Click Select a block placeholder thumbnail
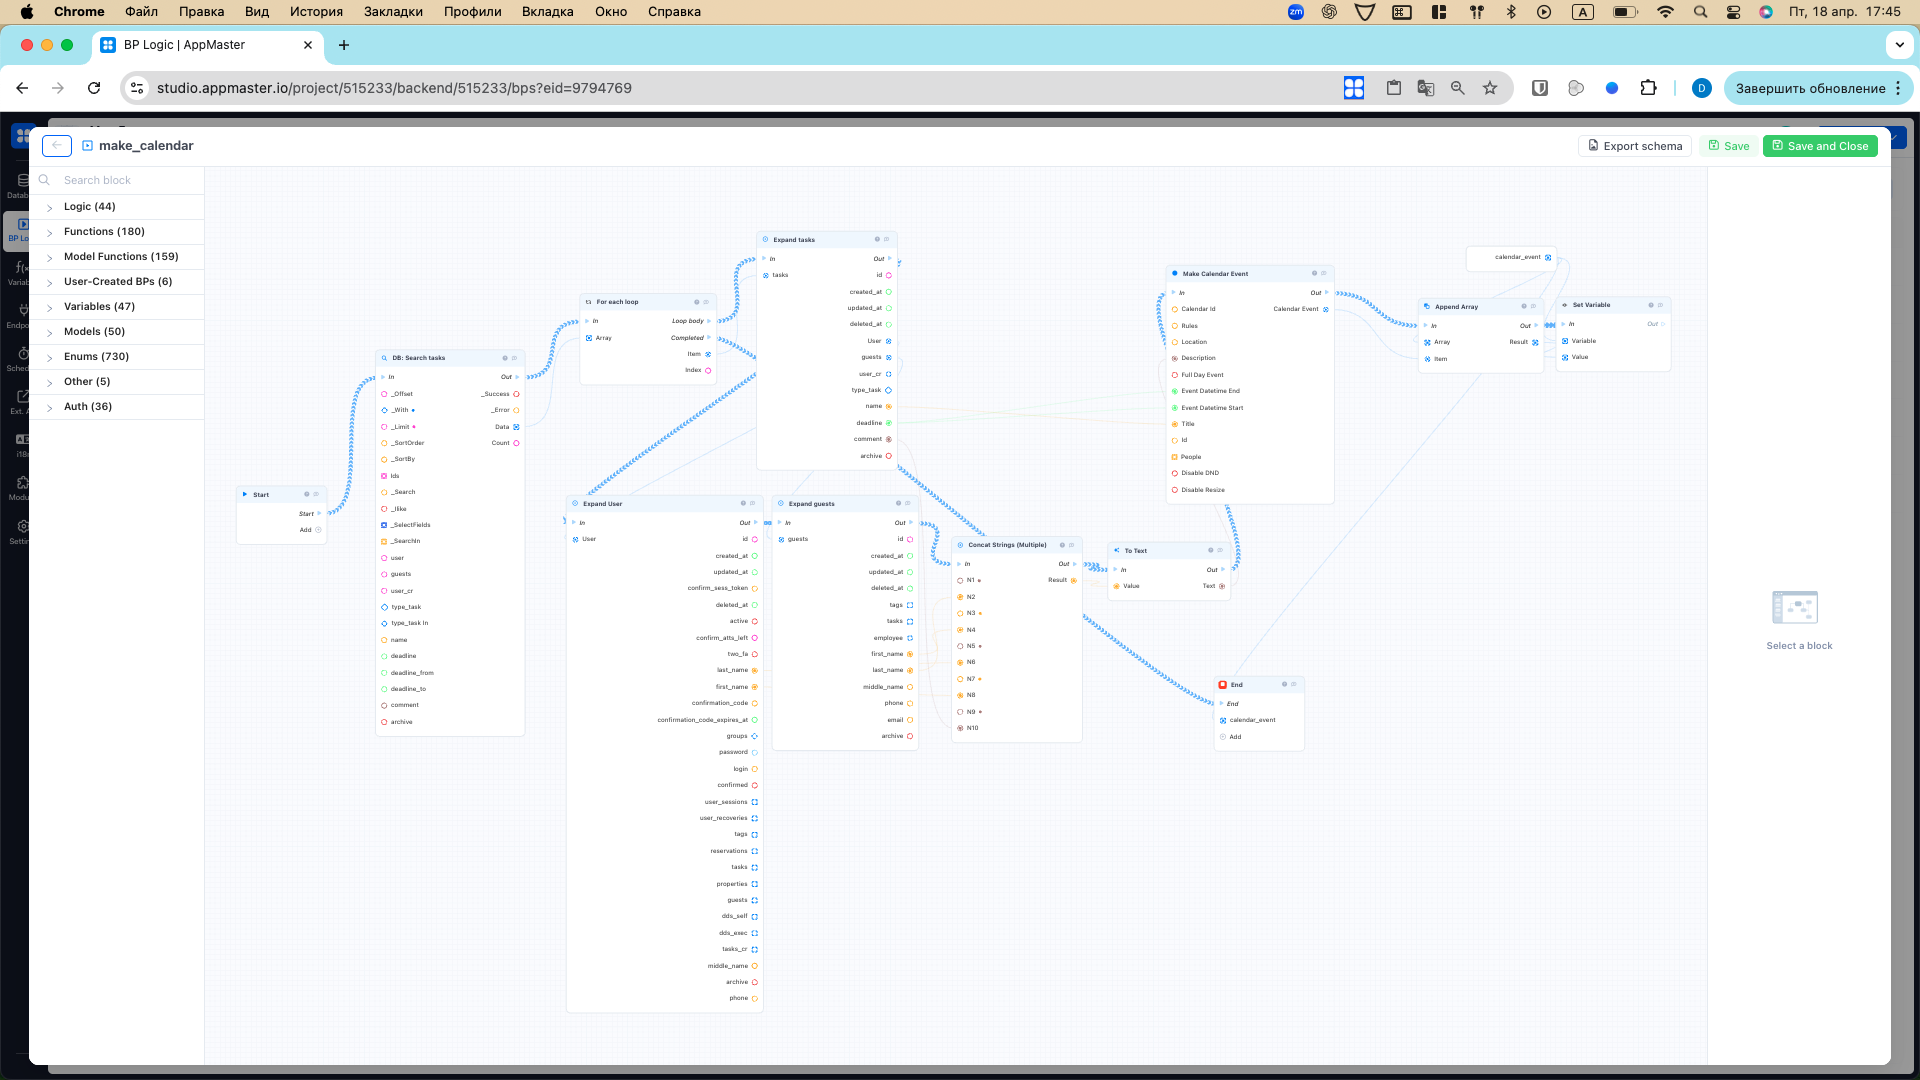This screenshot has width=1920, height=1080. coord(1794,608)
